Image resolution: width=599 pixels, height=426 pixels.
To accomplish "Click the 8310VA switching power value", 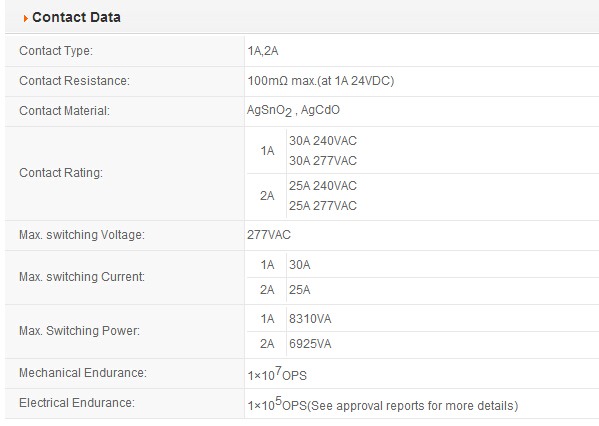I will coord(310,319).
